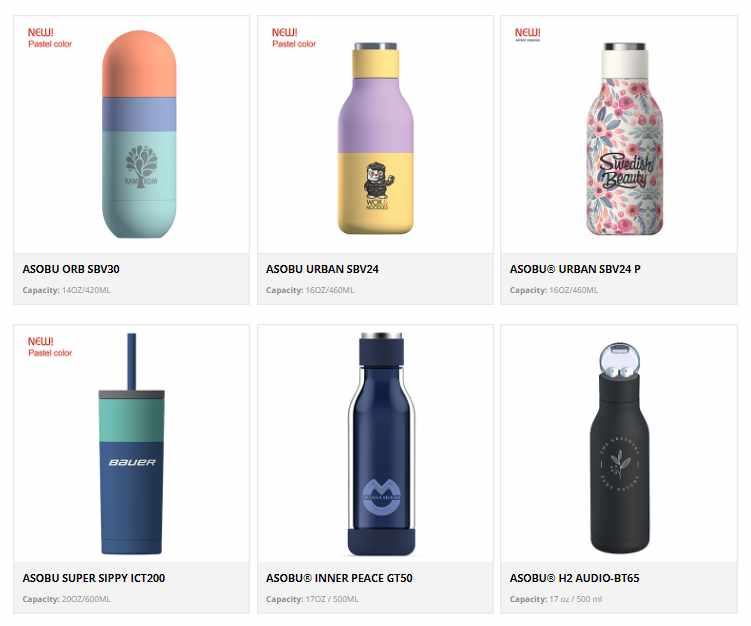This screenshot has width=751, height=626.
Task: Open the navy Inner Peace glass bottle image
Action: pos(381,444)
